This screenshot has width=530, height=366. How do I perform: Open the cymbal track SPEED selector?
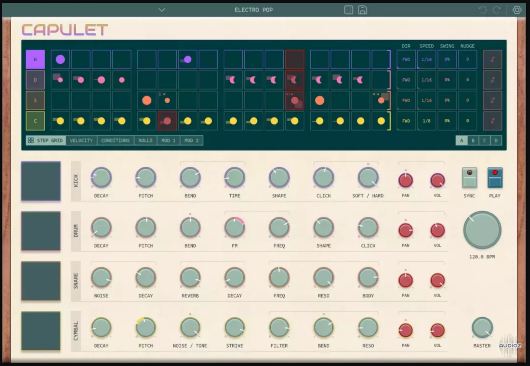(427, 121)
